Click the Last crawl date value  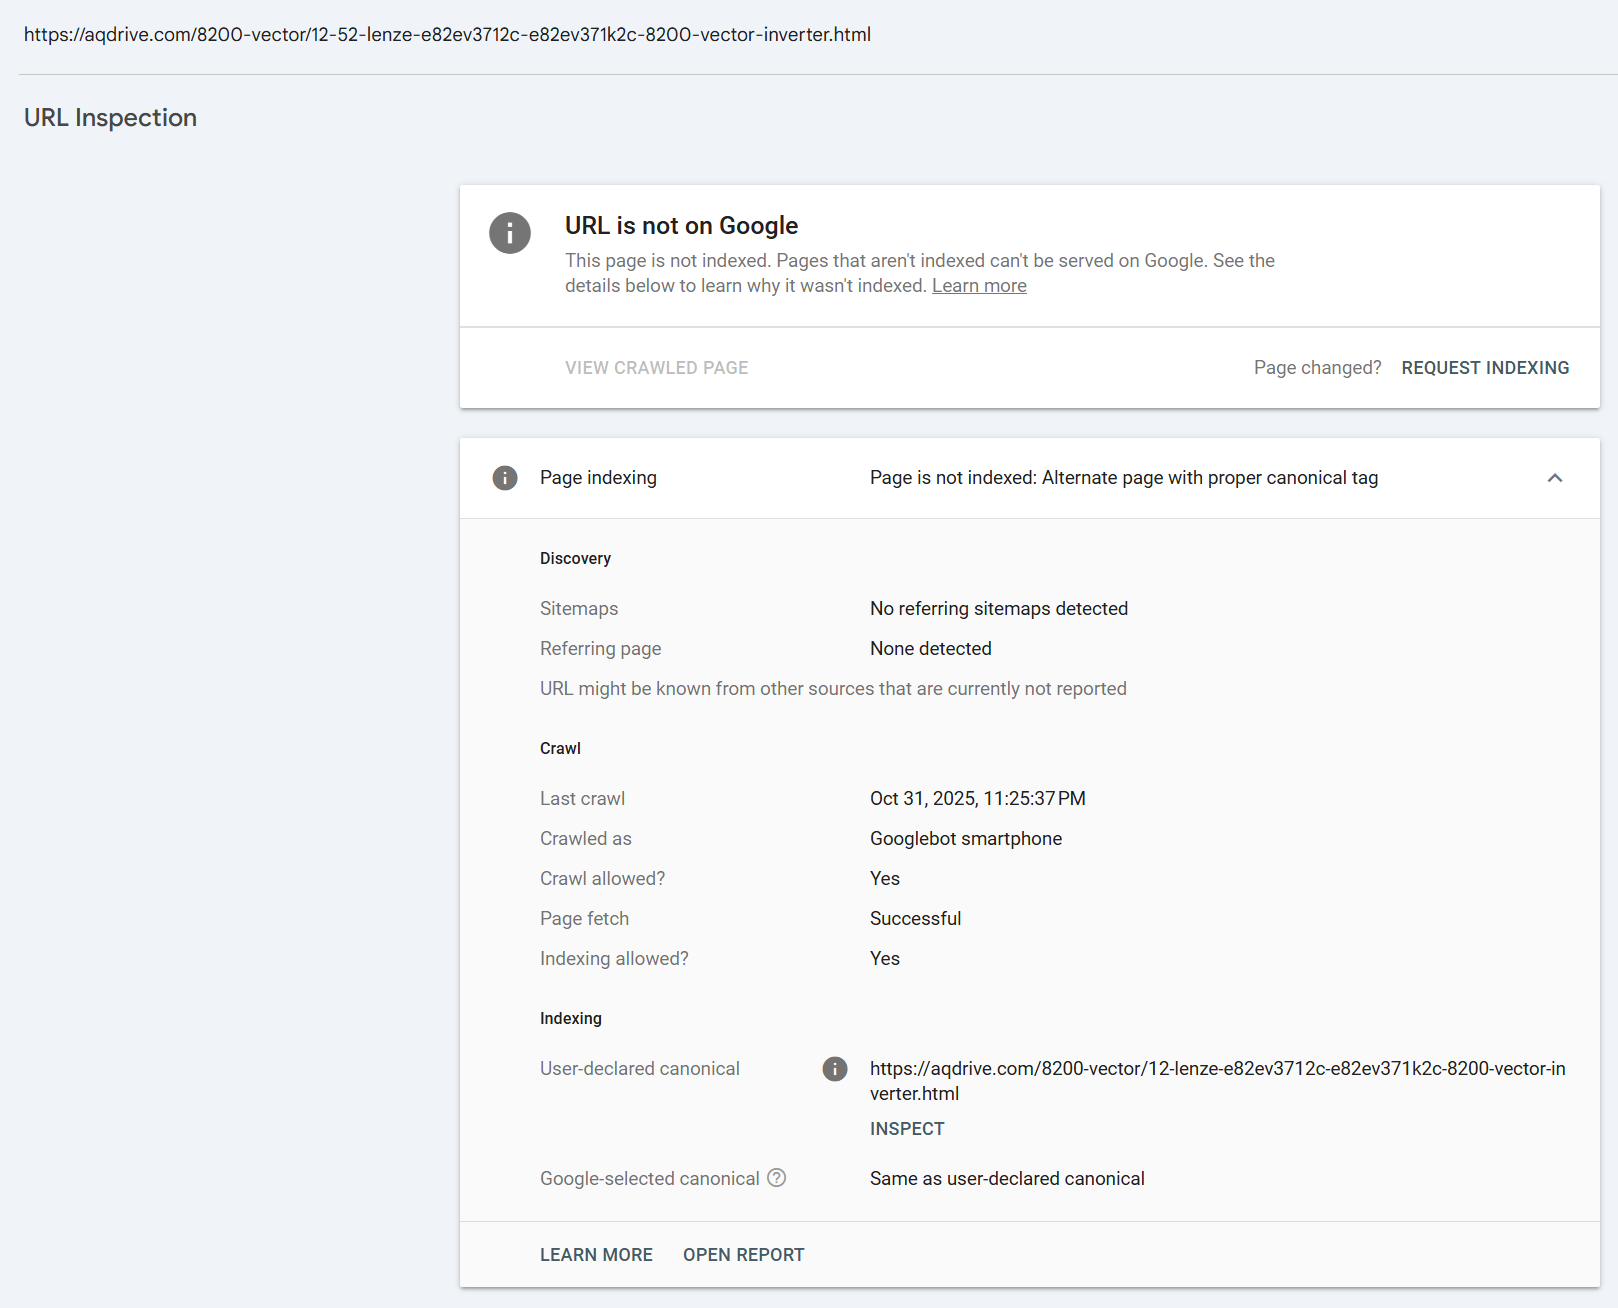pyautogui.click(x=977, y=799)
